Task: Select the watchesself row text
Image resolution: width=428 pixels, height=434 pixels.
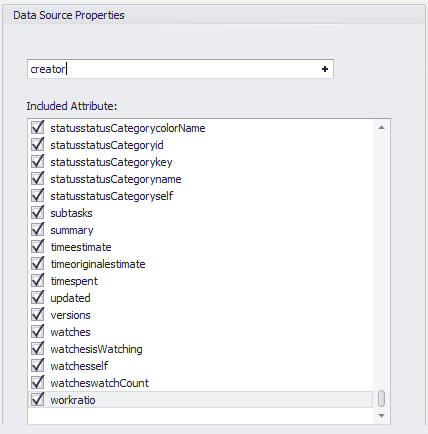Action: 79,366
